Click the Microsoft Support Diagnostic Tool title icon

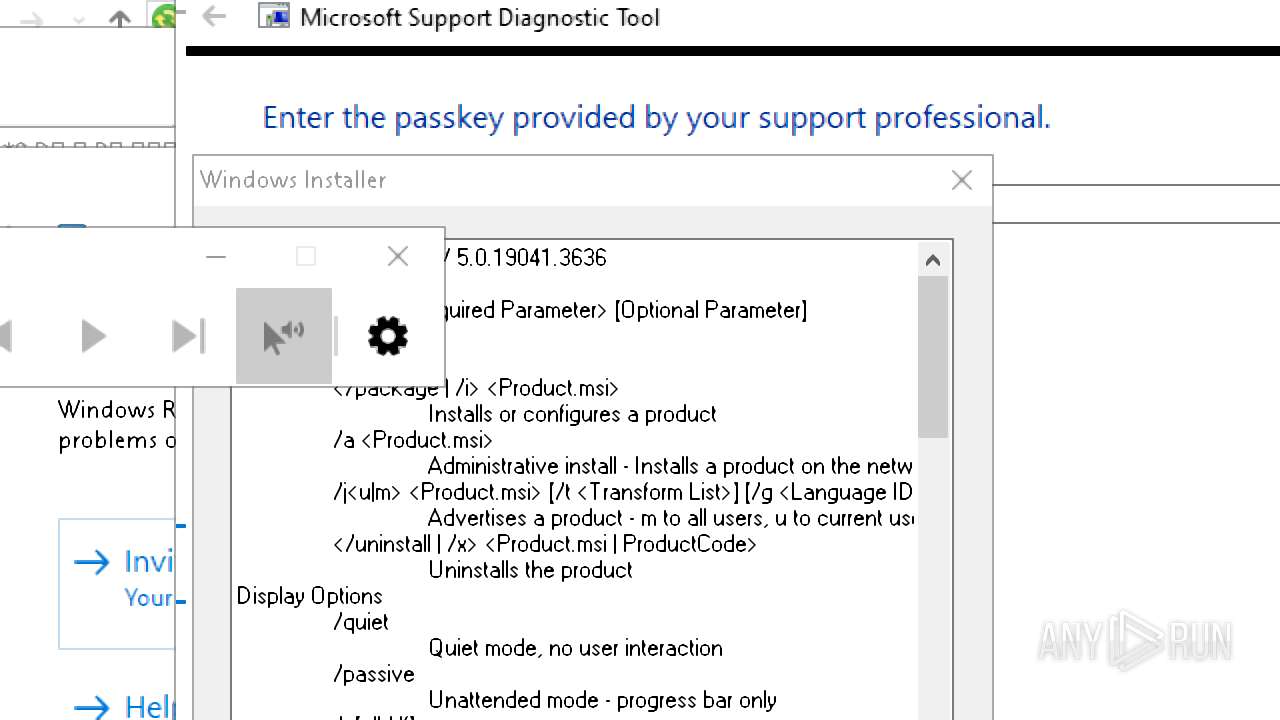pyautogui.click(x=273, y=16)
